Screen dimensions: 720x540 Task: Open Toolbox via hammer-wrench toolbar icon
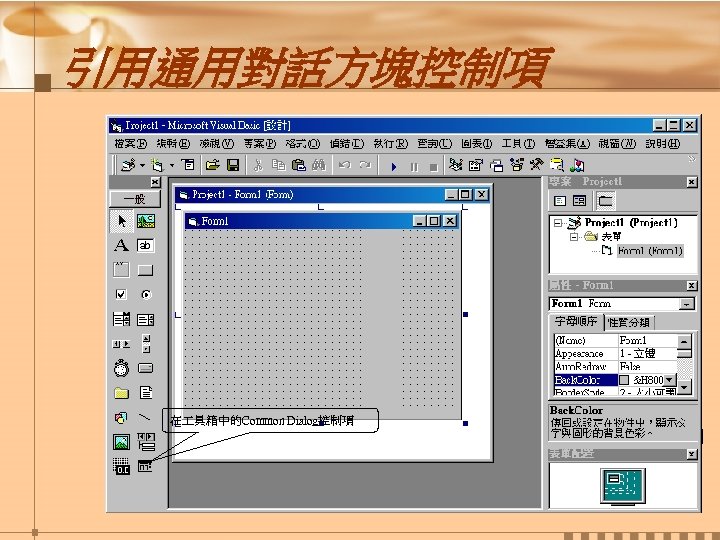pos(537,164)
